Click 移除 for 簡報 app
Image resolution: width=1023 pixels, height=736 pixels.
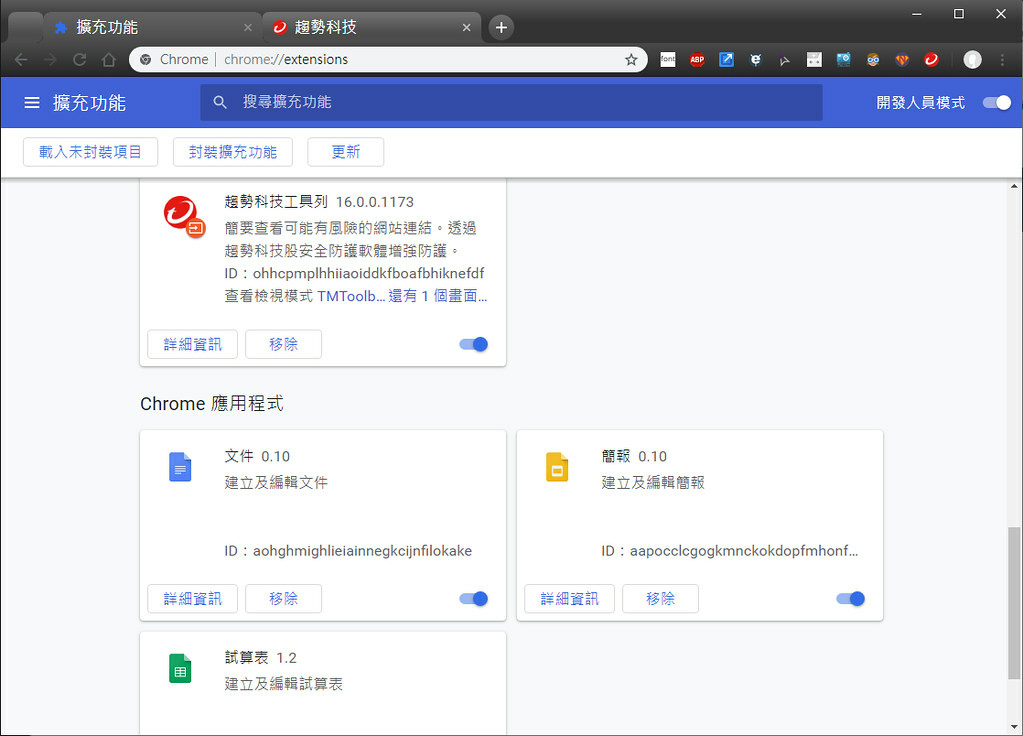(x=660, y=598)
